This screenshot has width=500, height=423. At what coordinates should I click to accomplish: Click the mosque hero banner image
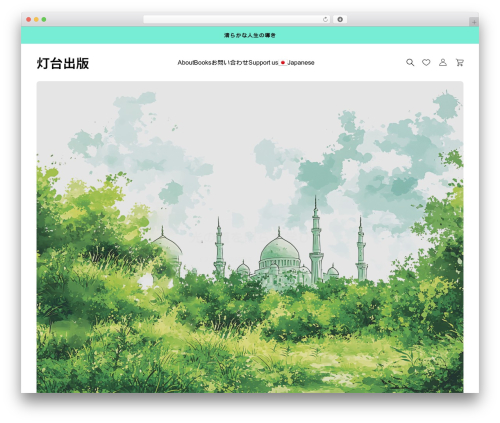point(250,237)
